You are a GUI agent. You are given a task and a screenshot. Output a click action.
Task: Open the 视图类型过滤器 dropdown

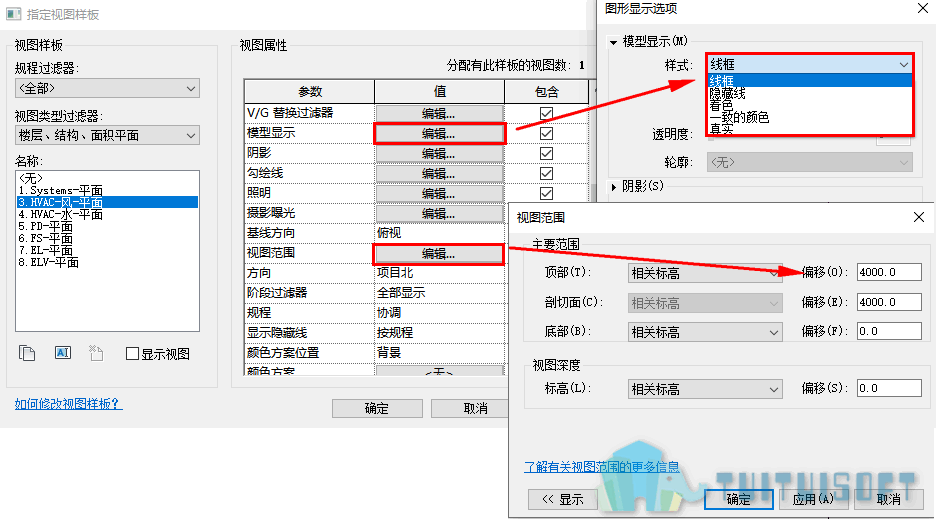[107, 135]
